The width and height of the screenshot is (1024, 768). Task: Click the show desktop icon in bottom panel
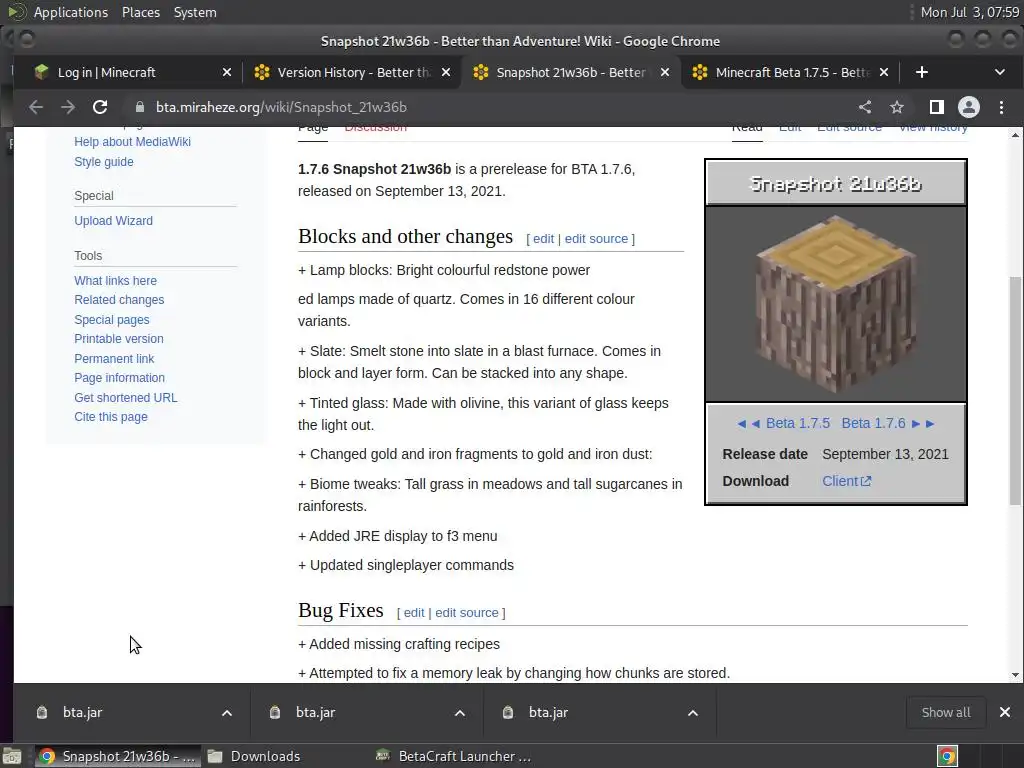tap(12, 756)
